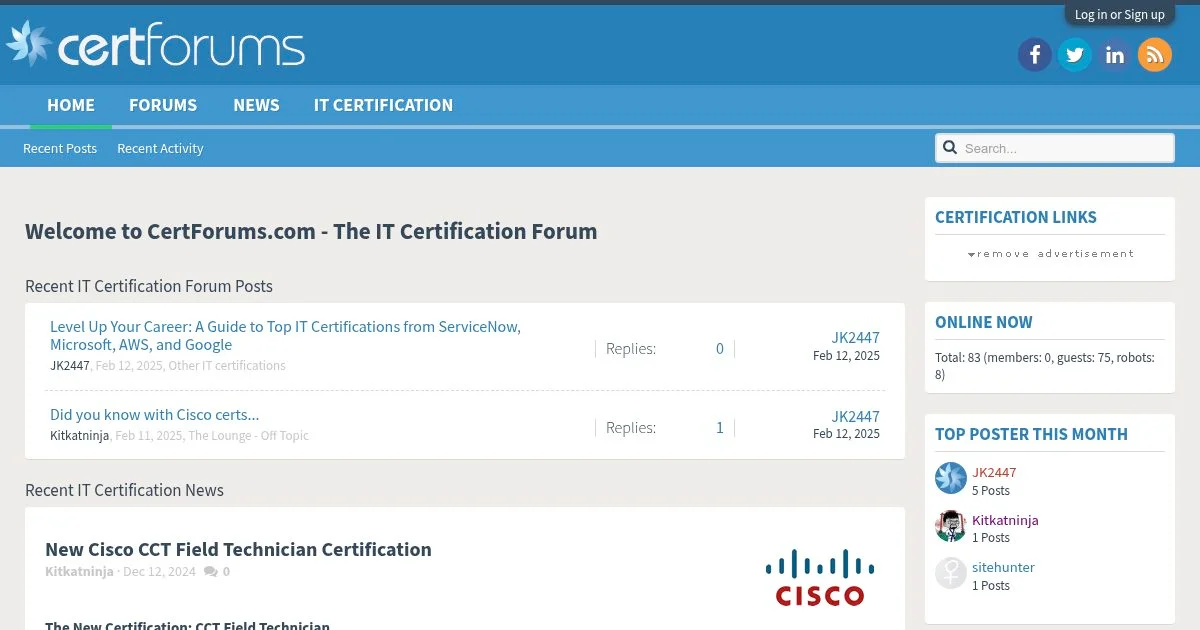Open the Level Up Your Career thread
1200x630 pixels.
285,335
